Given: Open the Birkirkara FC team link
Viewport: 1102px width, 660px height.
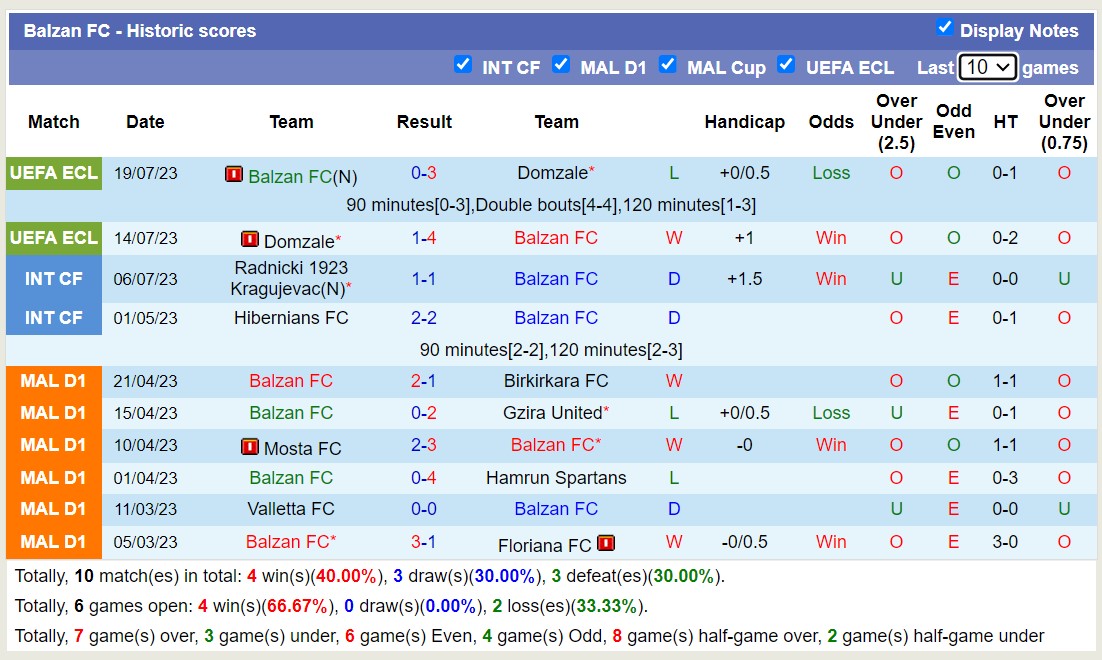Looking at the screenshot, I should 556,381.
